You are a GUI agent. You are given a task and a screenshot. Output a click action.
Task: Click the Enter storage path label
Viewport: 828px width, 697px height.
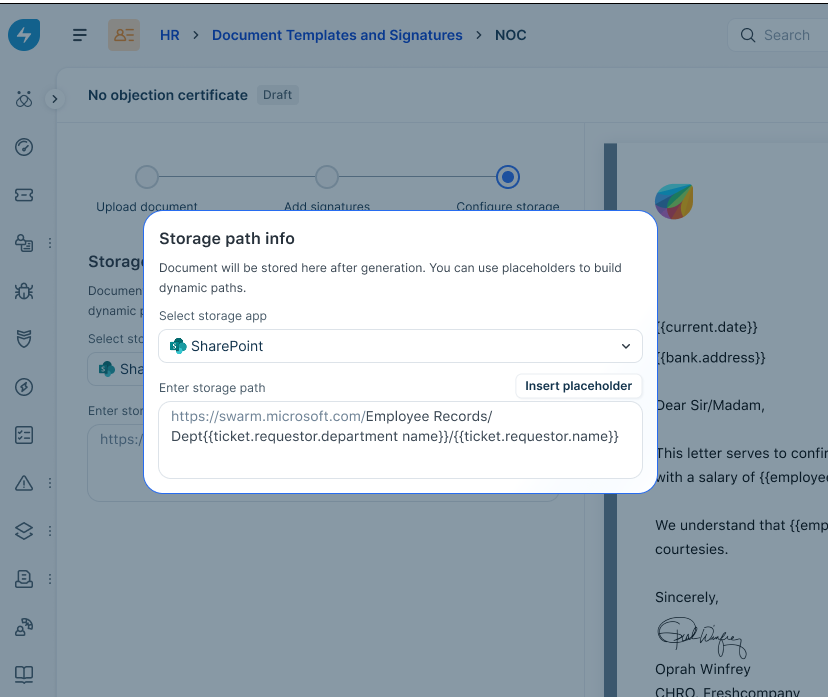coord(212,388)
